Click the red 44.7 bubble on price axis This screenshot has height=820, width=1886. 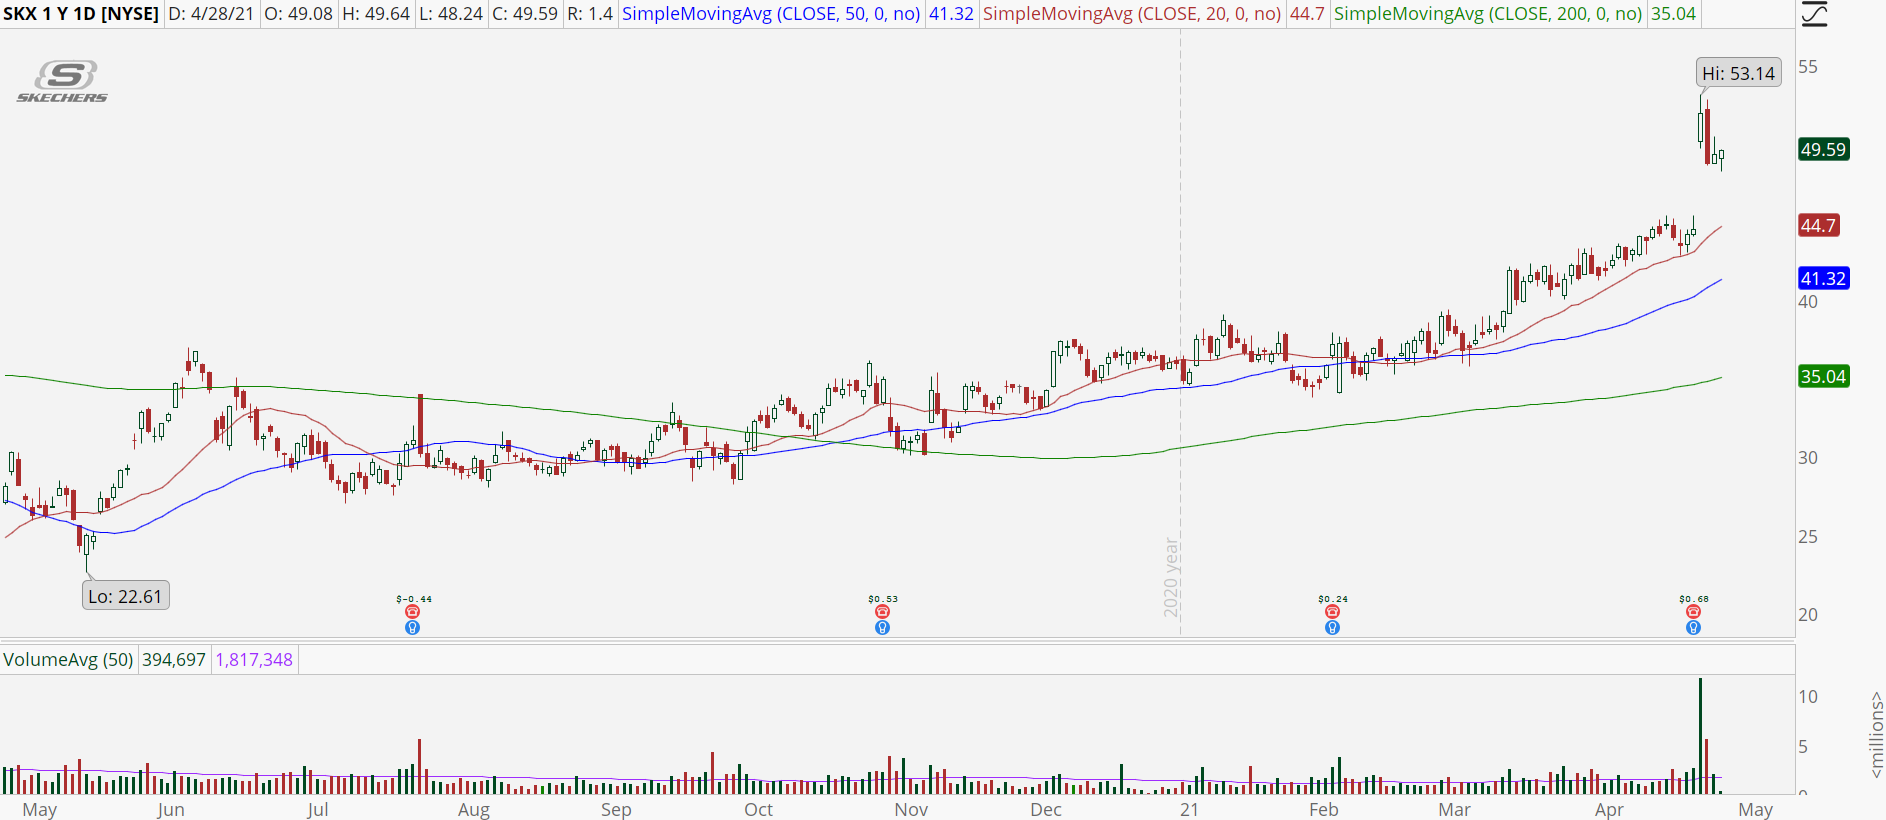[x=1818, y=225]
